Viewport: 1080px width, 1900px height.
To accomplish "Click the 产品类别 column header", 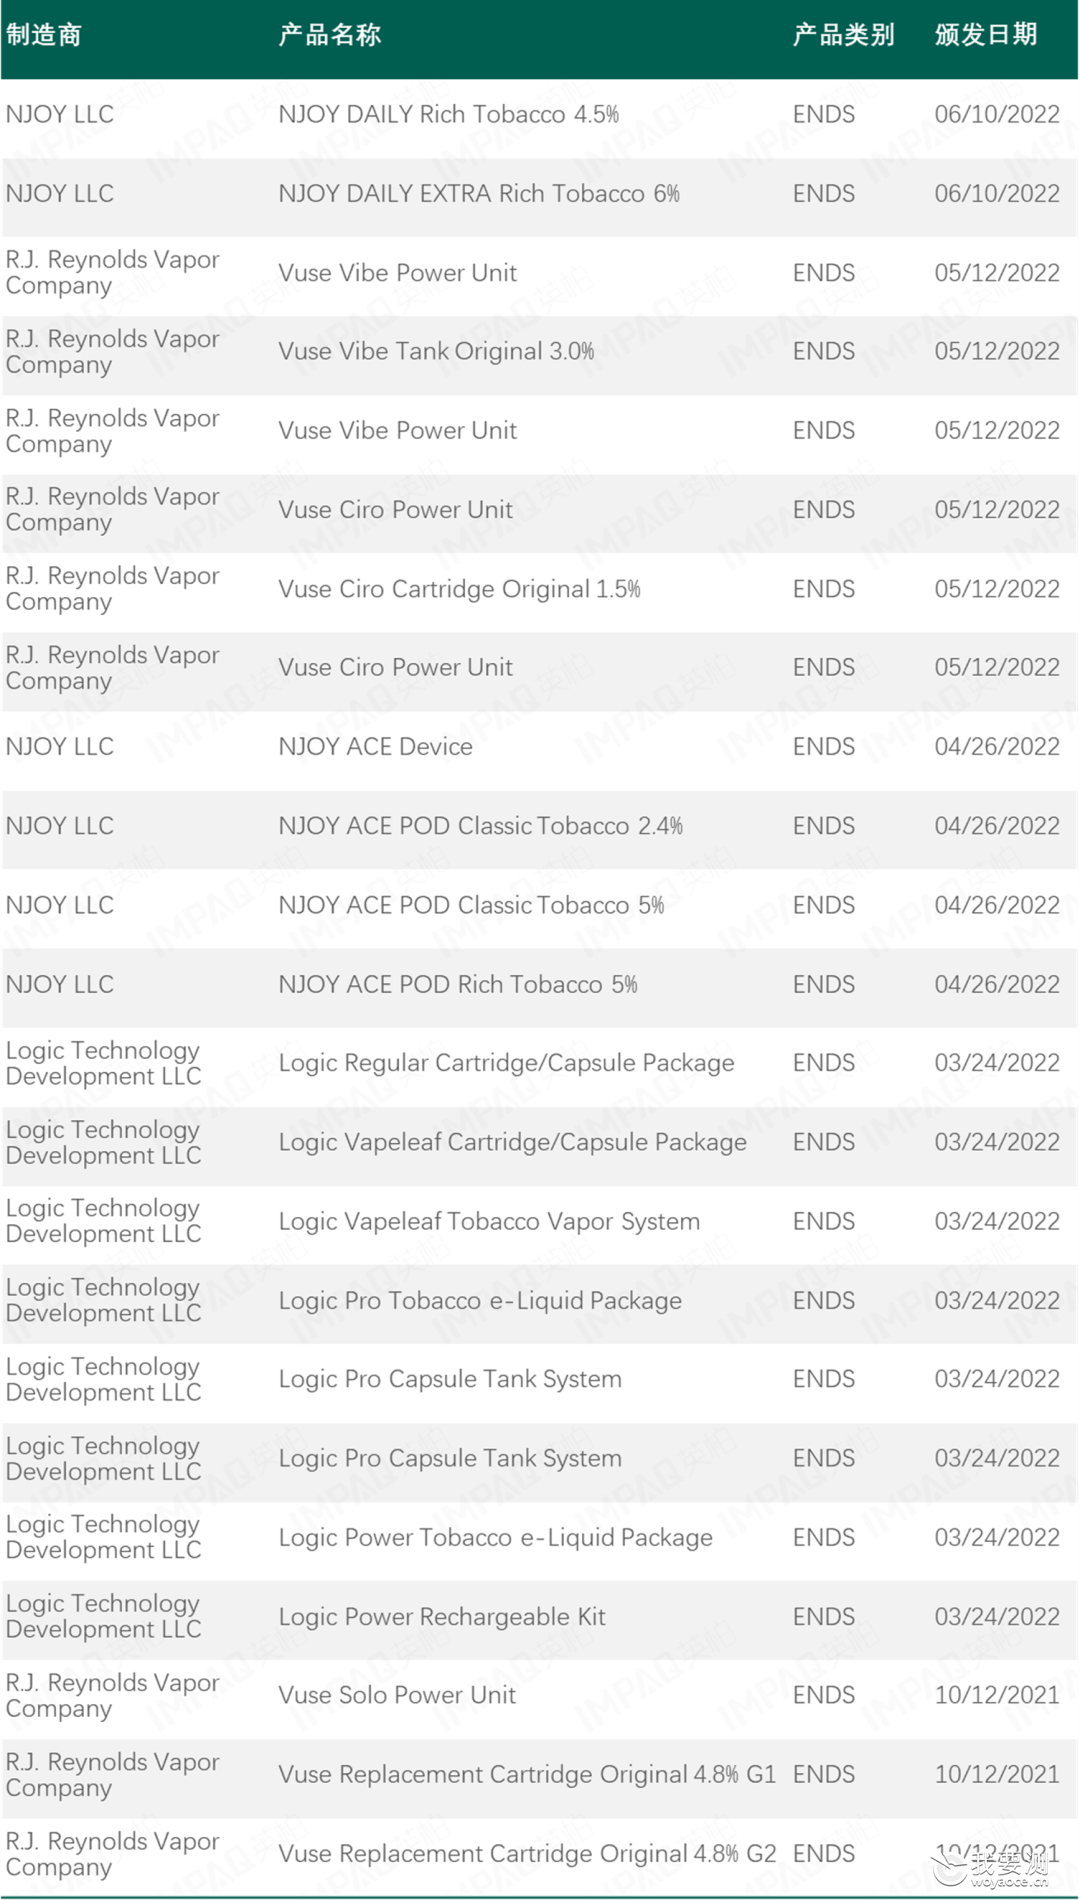I will (843, 35).
